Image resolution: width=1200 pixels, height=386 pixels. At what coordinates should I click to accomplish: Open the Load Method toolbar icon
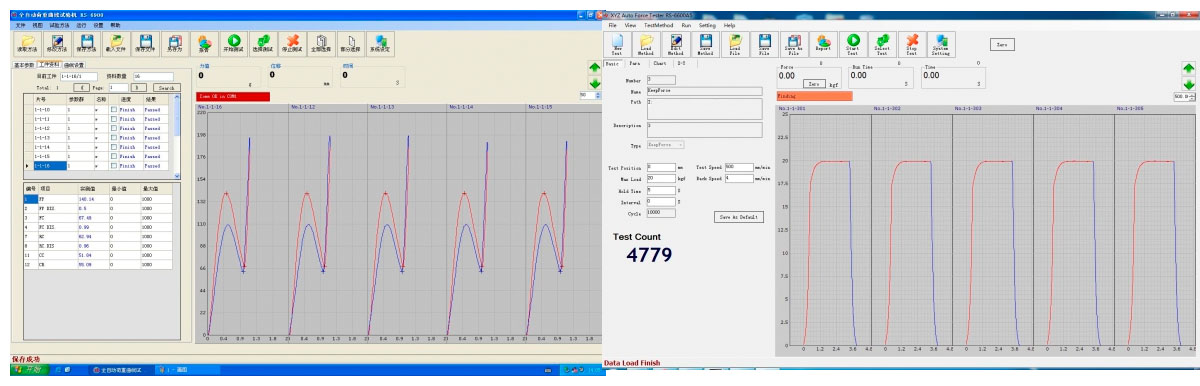(x=647, y=45)
